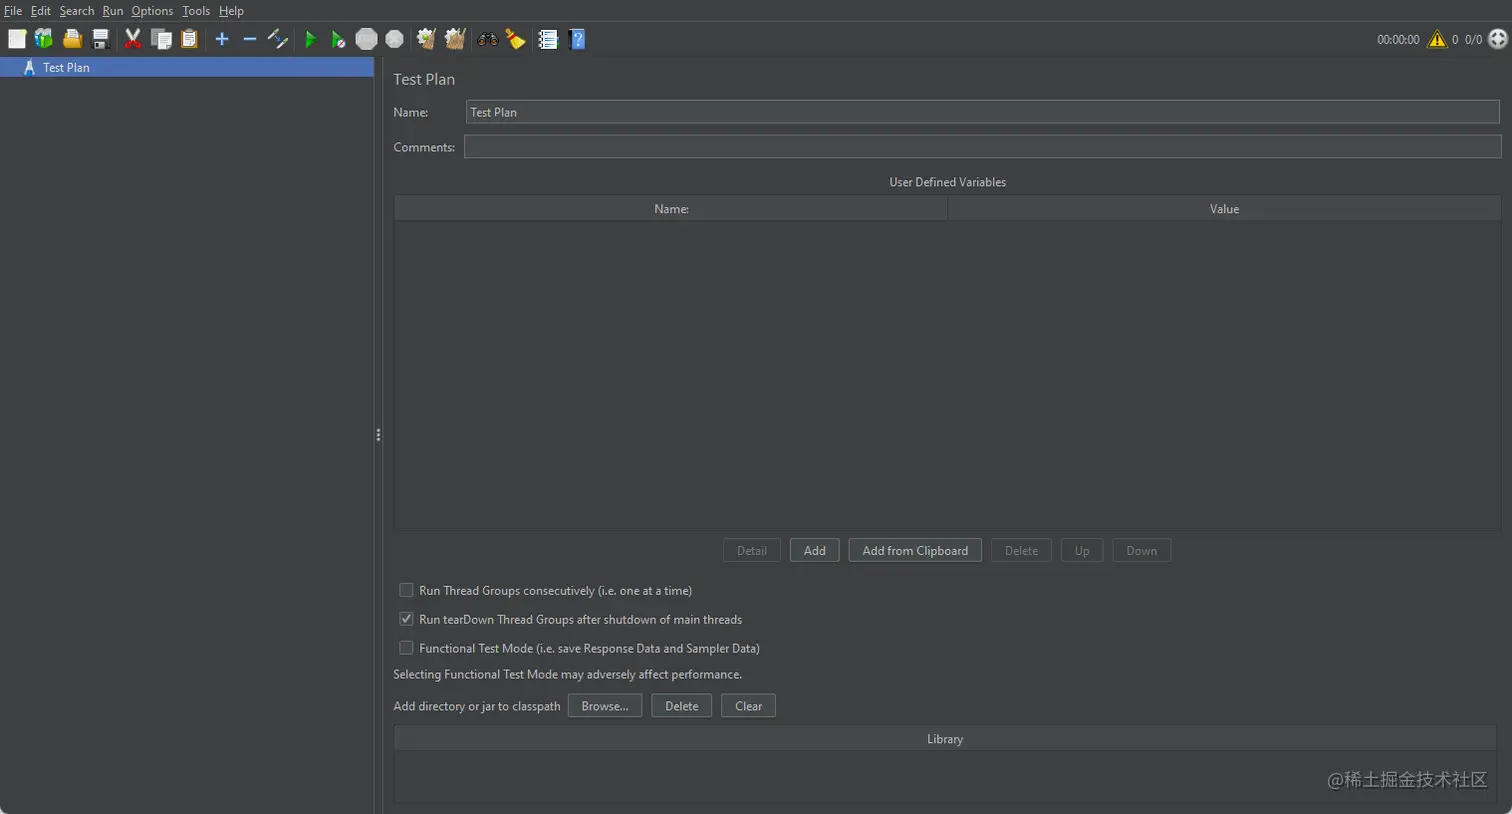The width and height of the screenshot is (1512, 814).
Task: Open the Function Helper dialog icon
Action: pyautogui.click(x=548, y=39)
